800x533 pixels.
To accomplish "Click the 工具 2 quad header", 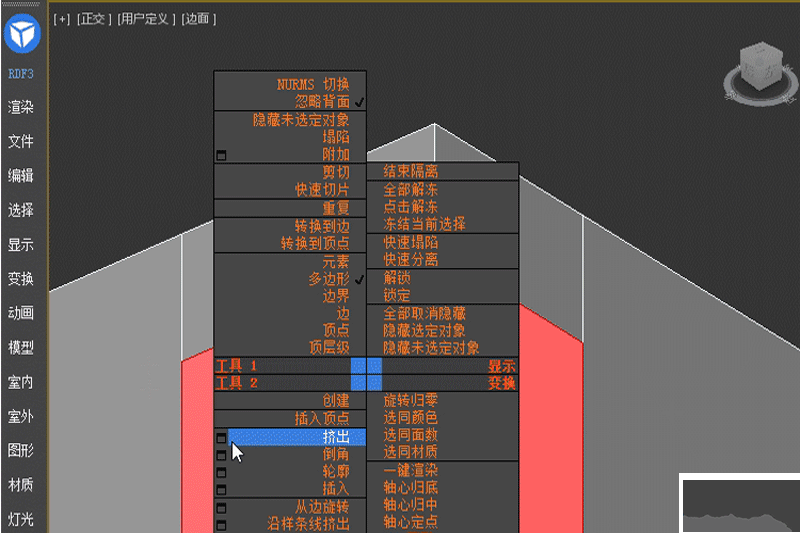I will 290,383.
